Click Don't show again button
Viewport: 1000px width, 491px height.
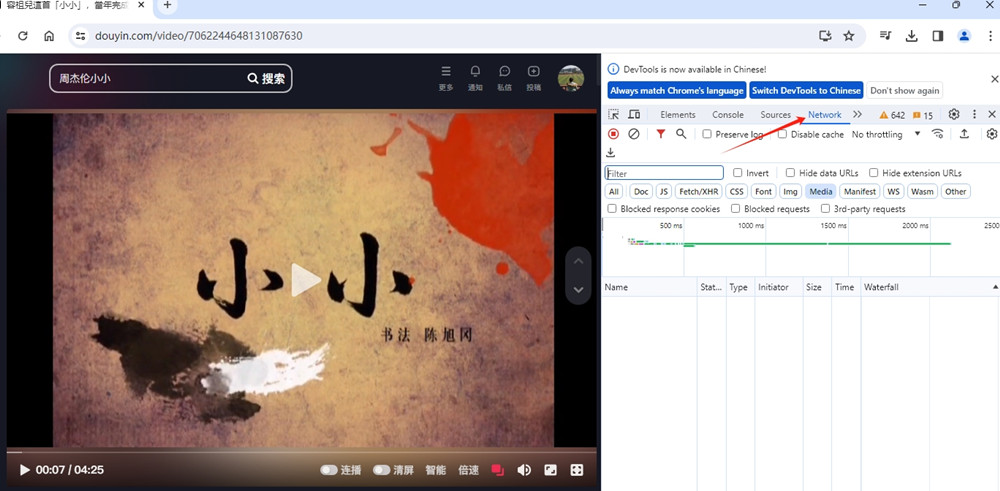point(904,91)
